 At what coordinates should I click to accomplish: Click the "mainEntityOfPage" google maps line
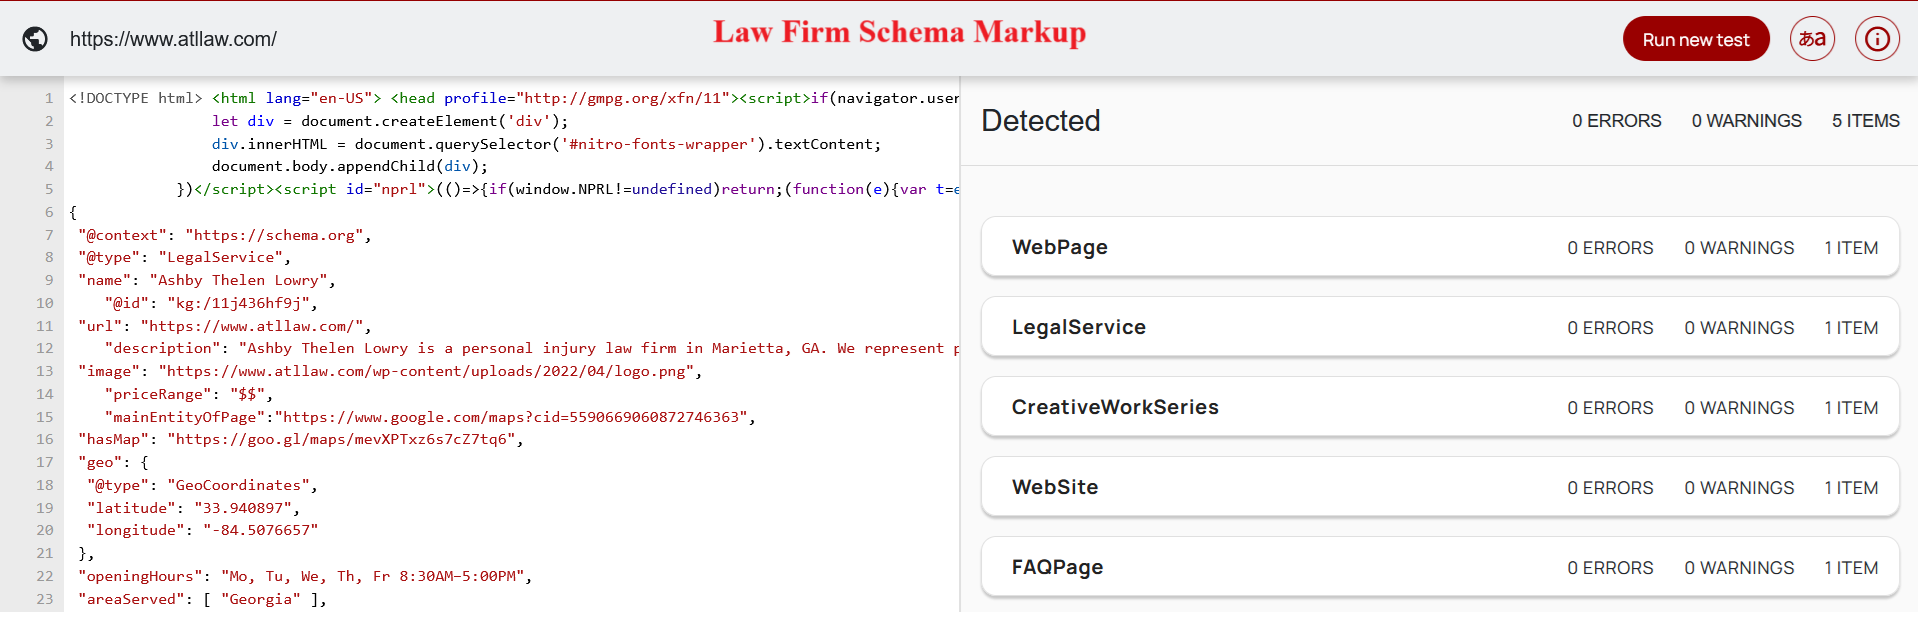pos(430,417)
